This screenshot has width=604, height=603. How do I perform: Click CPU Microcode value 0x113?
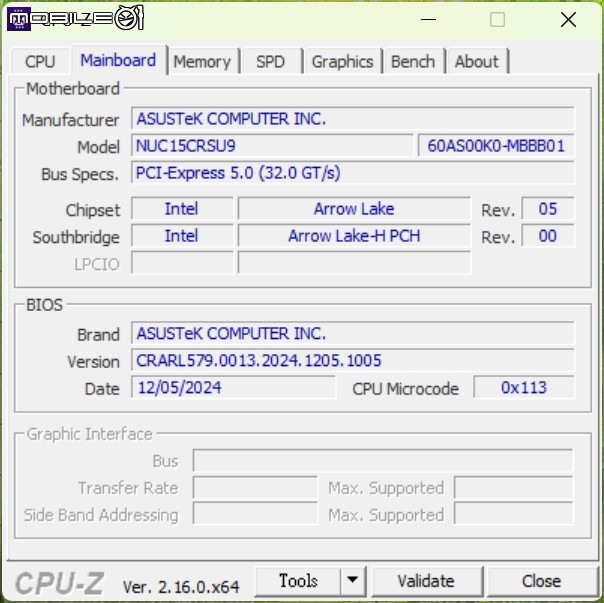click(x=524, y=387)
